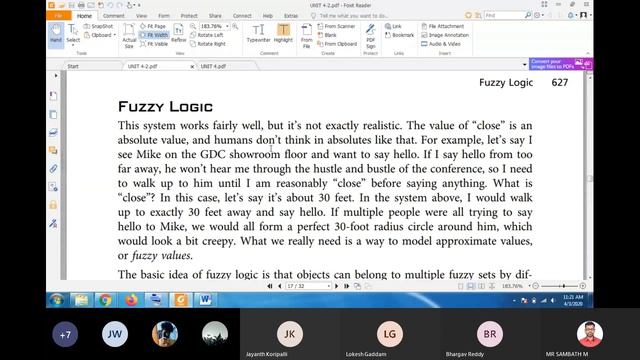Create PDF From File
640x360 pixels.
[307, 36]
